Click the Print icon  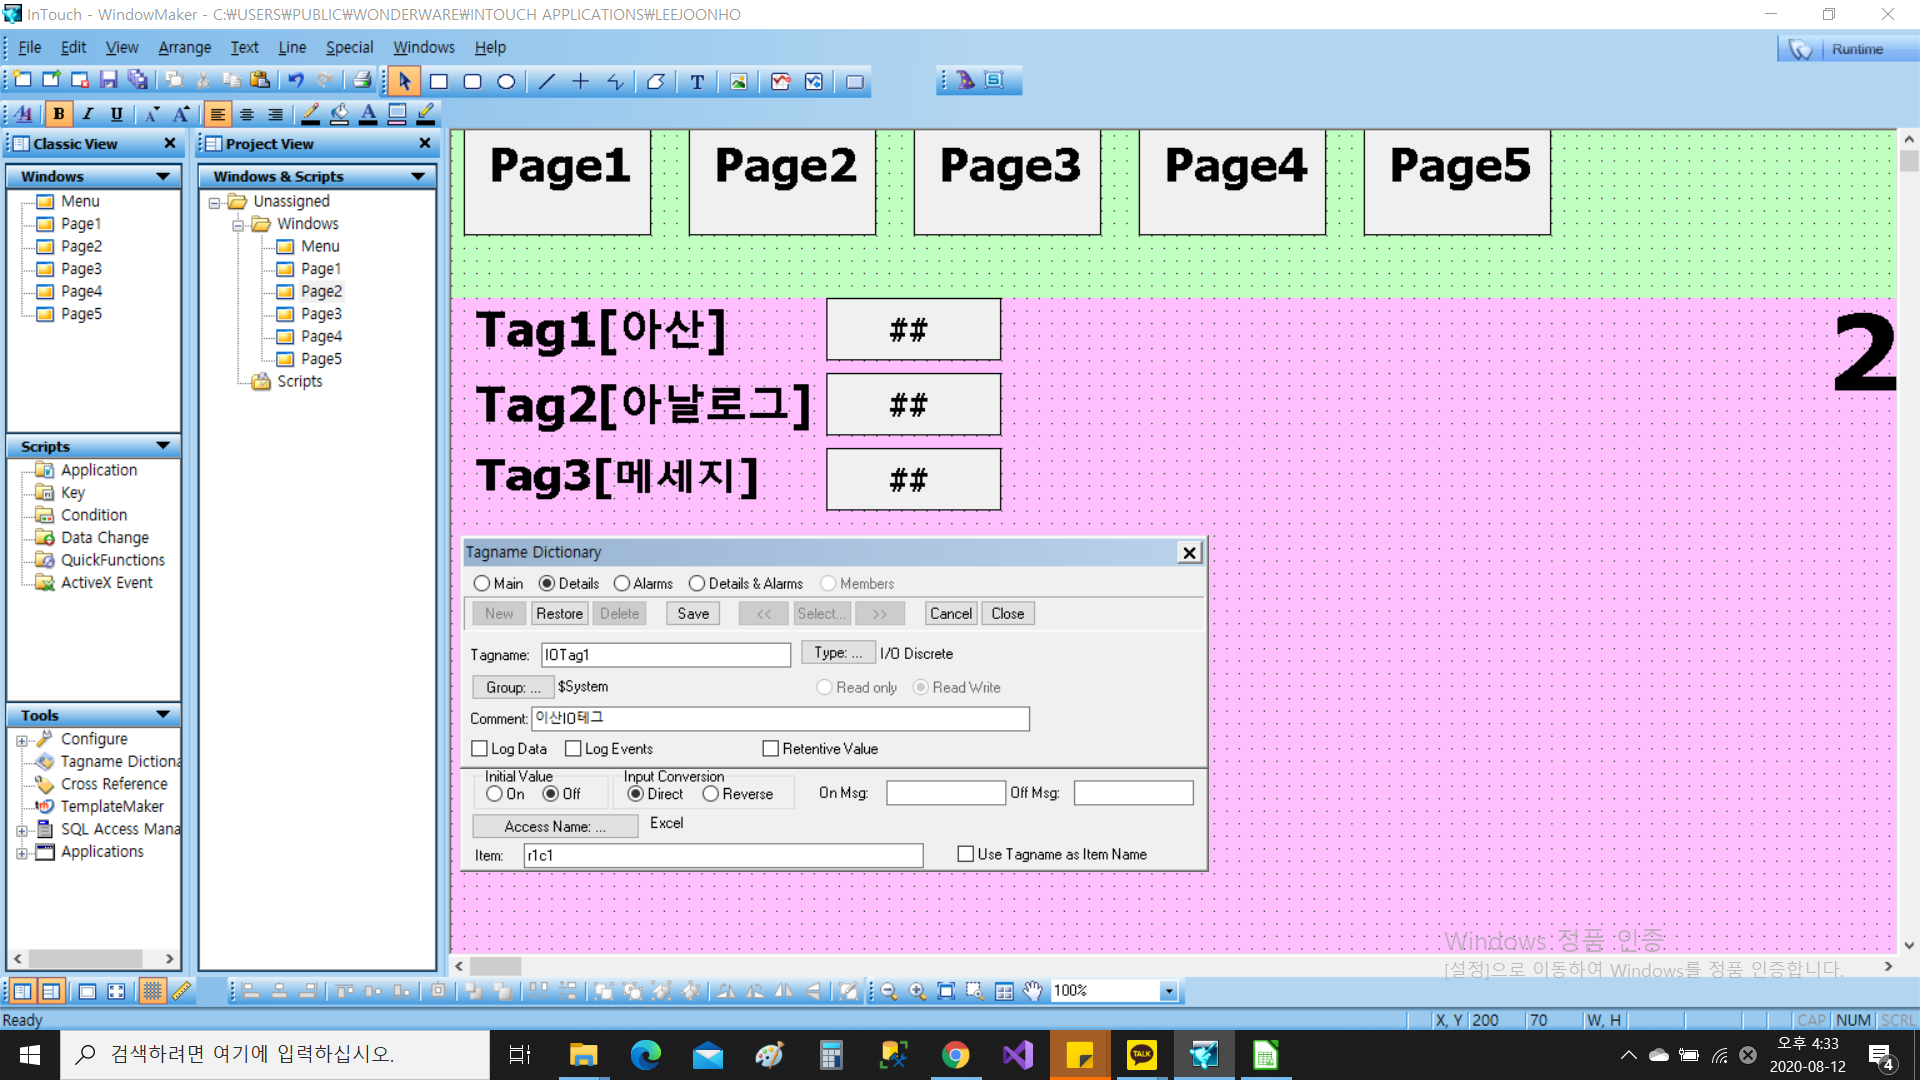[362, 81]
